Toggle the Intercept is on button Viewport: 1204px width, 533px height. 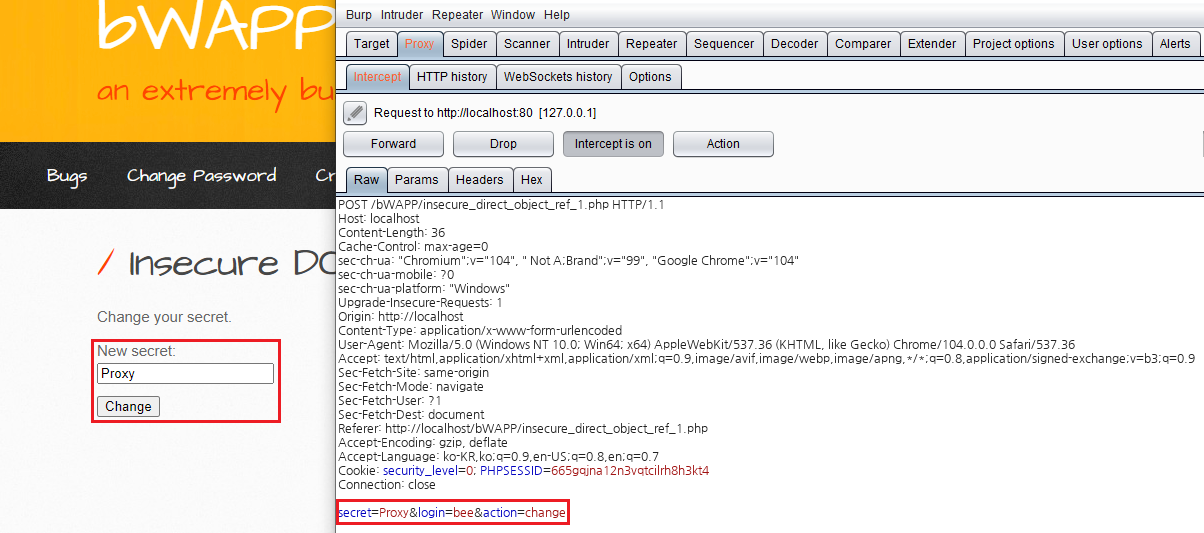pyautogui.click(x=613, y=144)
